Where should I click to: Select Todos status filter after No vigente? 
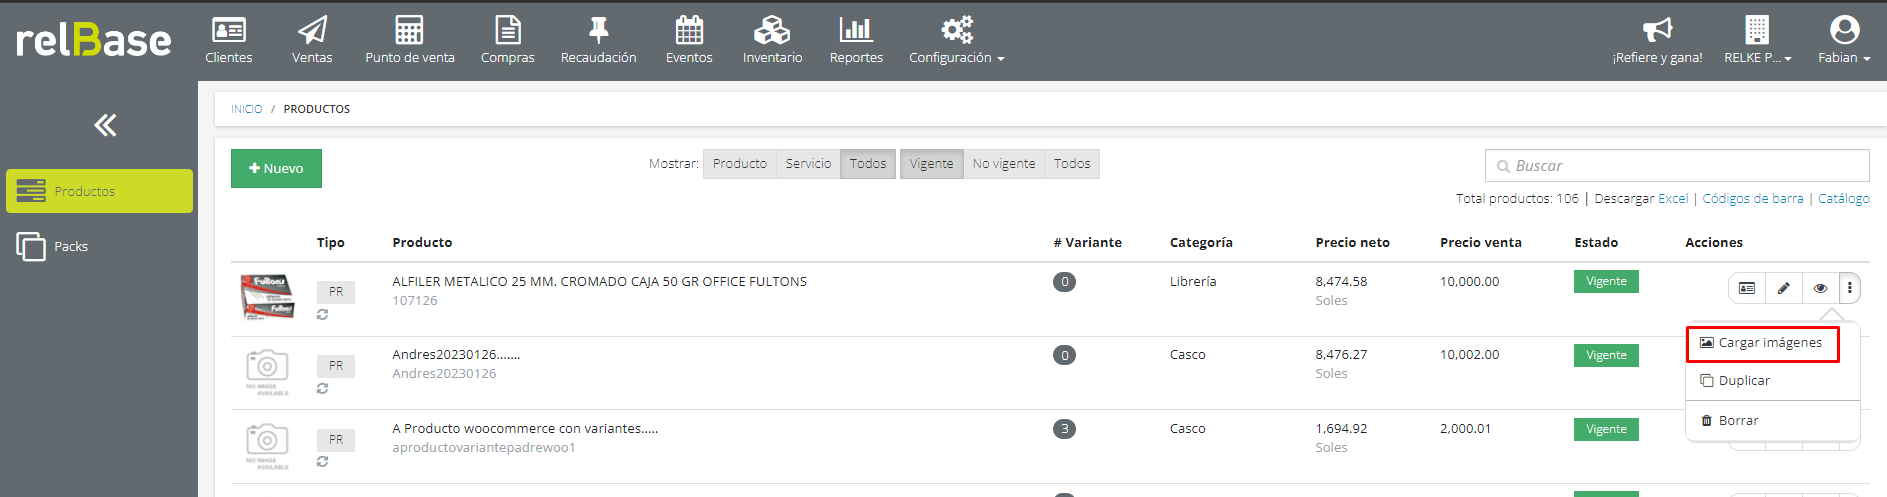(x=1072, y=164)
